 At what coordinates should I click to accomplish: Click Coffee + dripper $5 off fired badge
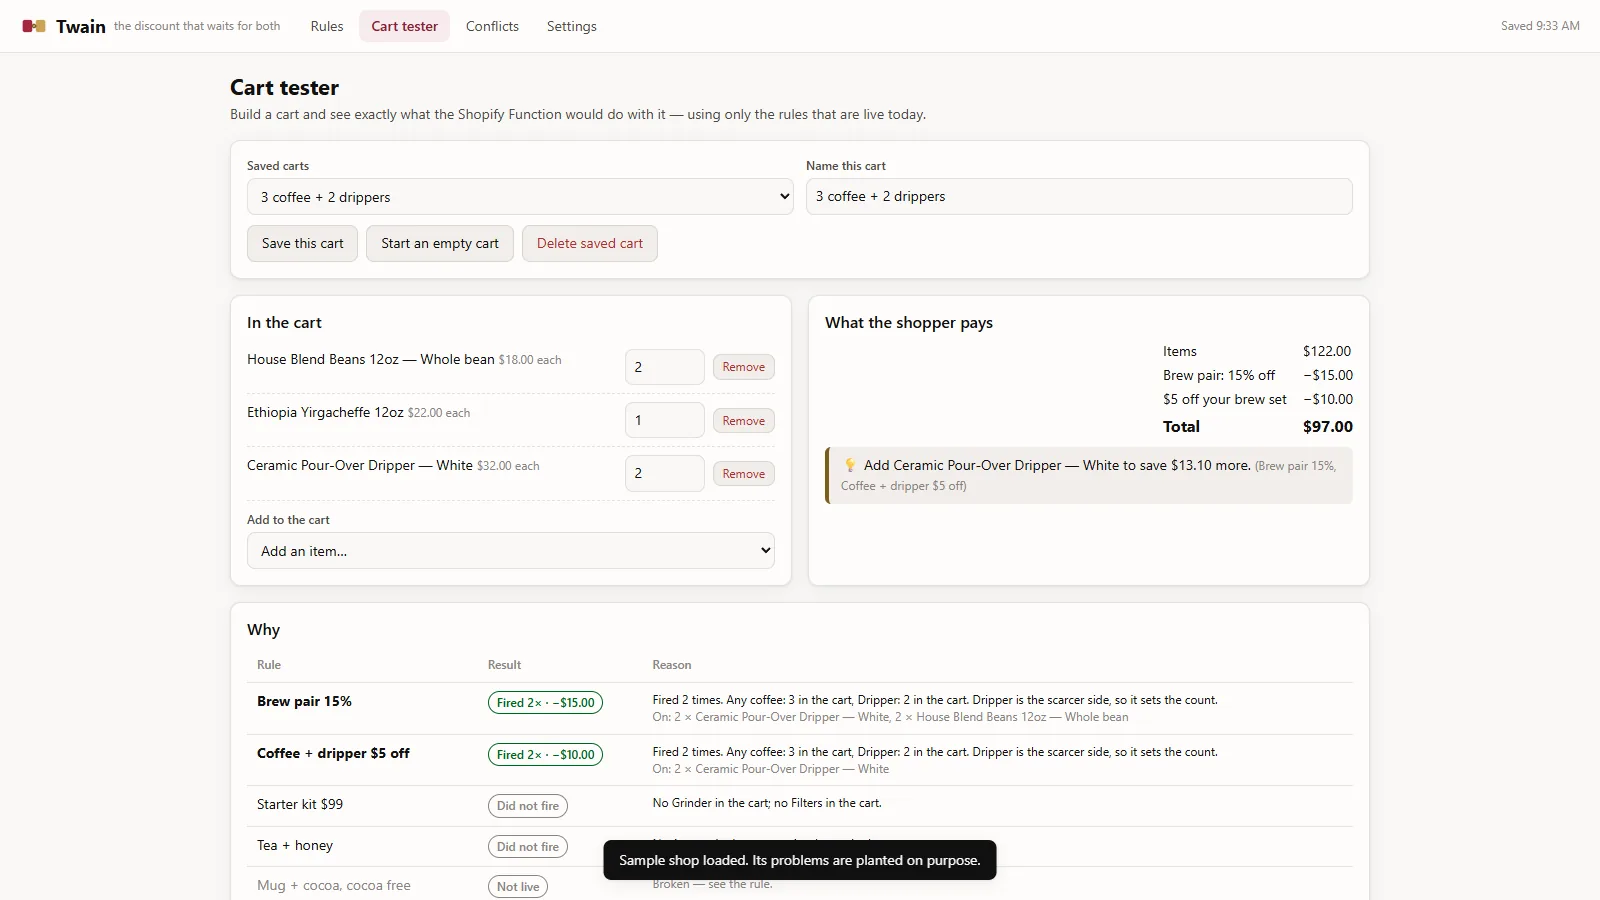coord(545,755)
